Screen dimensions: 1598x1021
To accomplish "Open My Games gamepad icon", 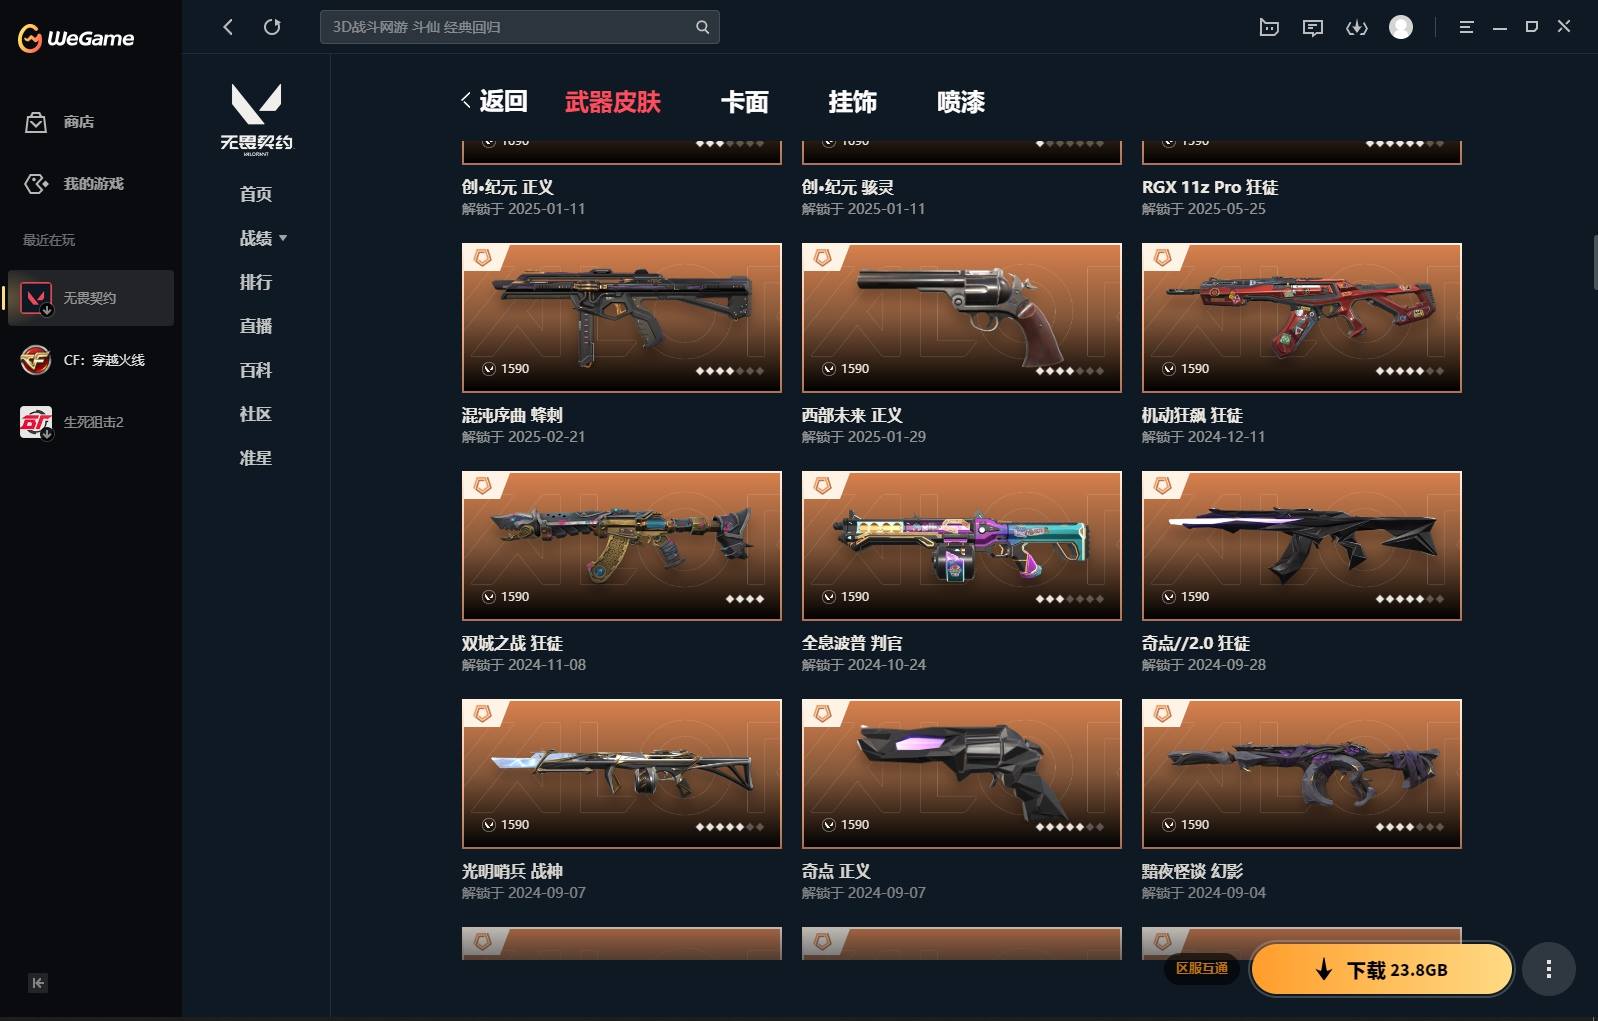I will tap(36, 184).
